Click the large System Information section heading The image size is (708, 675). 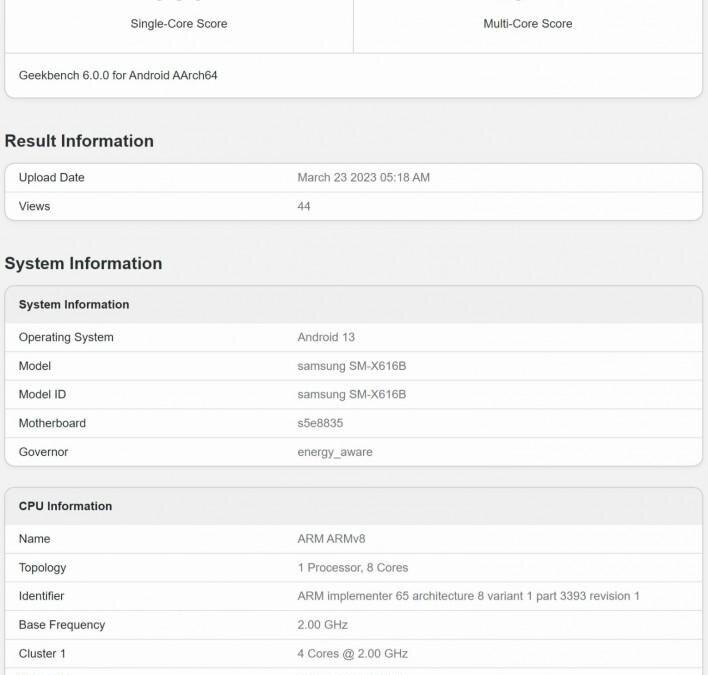83,264
